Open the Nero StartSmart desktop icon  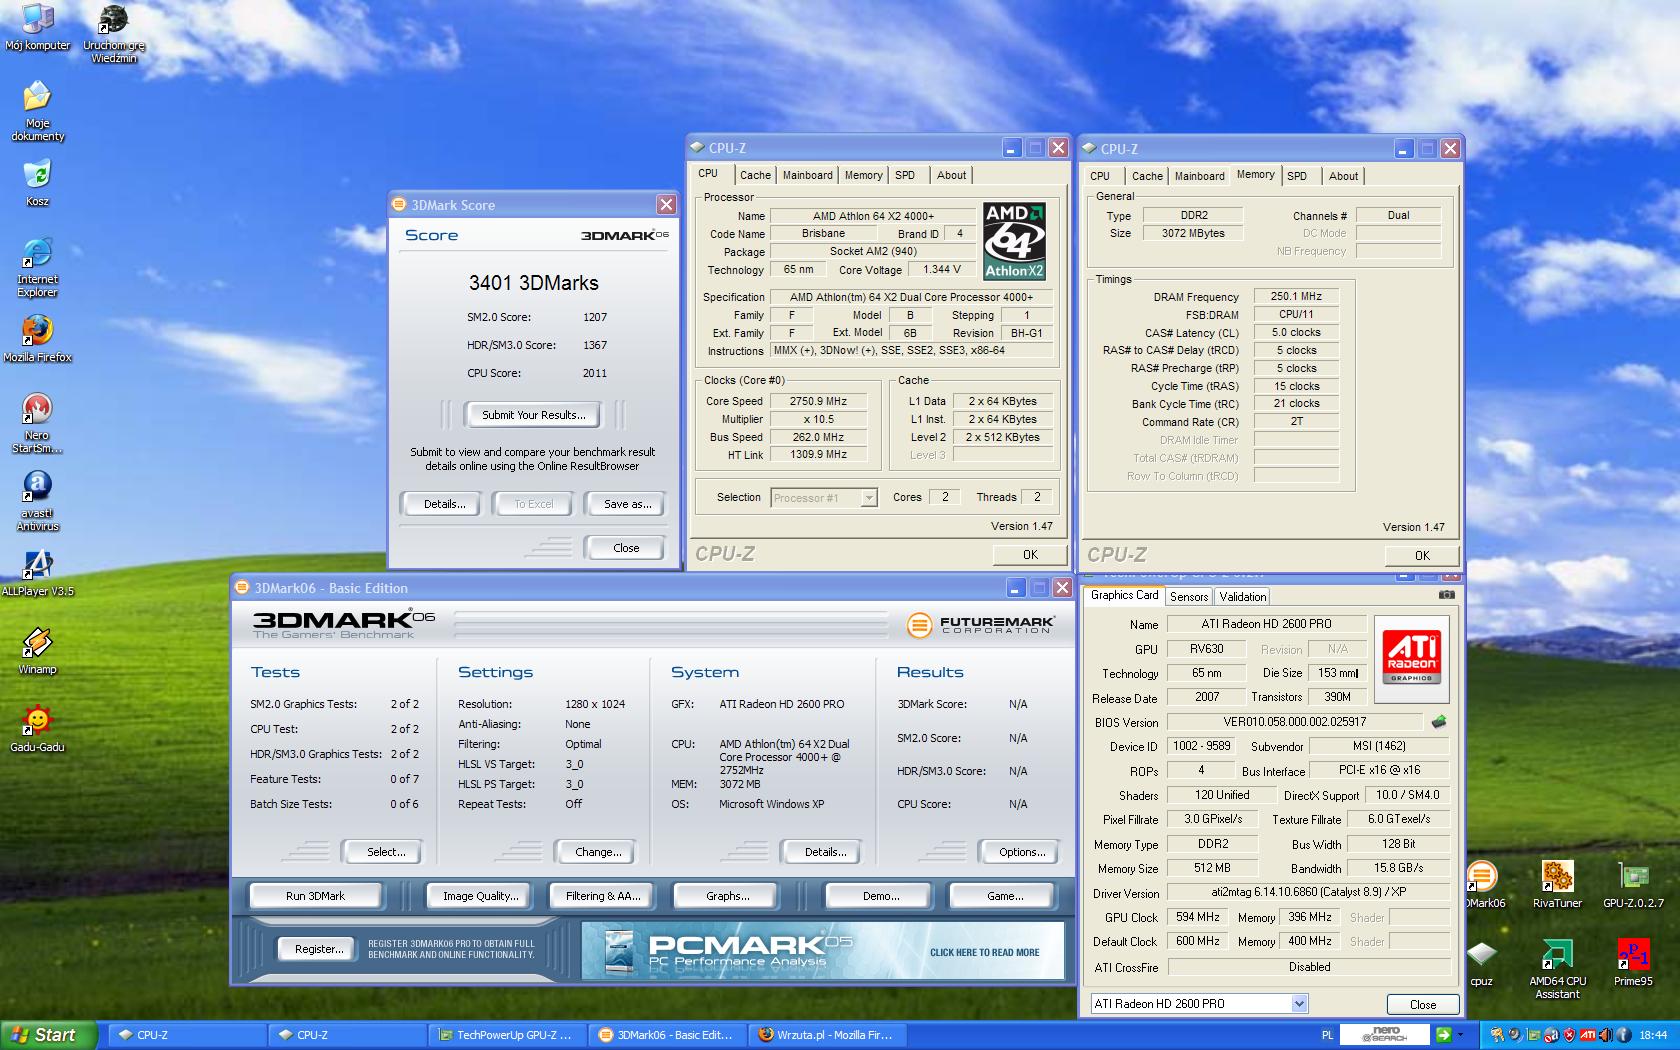(x=37, y=423)
